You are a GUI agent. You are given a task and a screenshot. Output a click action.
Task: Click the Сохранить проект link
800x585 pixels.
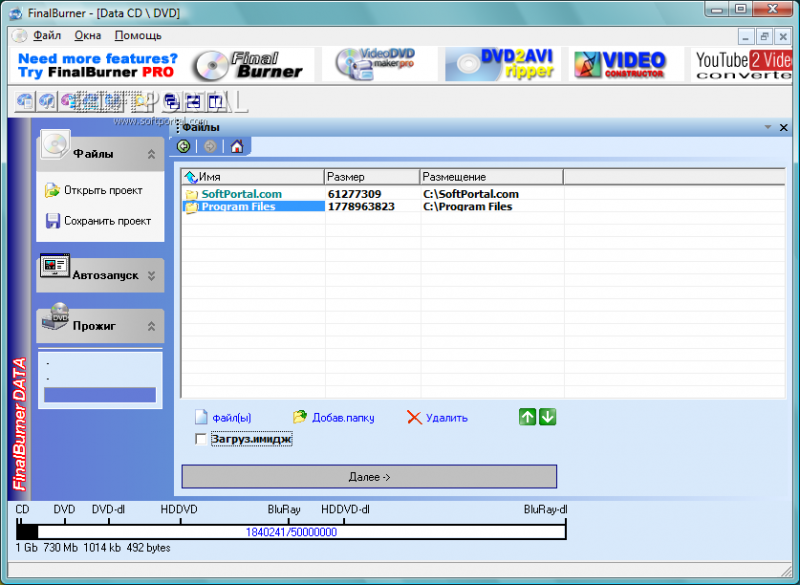pos(108,221)
